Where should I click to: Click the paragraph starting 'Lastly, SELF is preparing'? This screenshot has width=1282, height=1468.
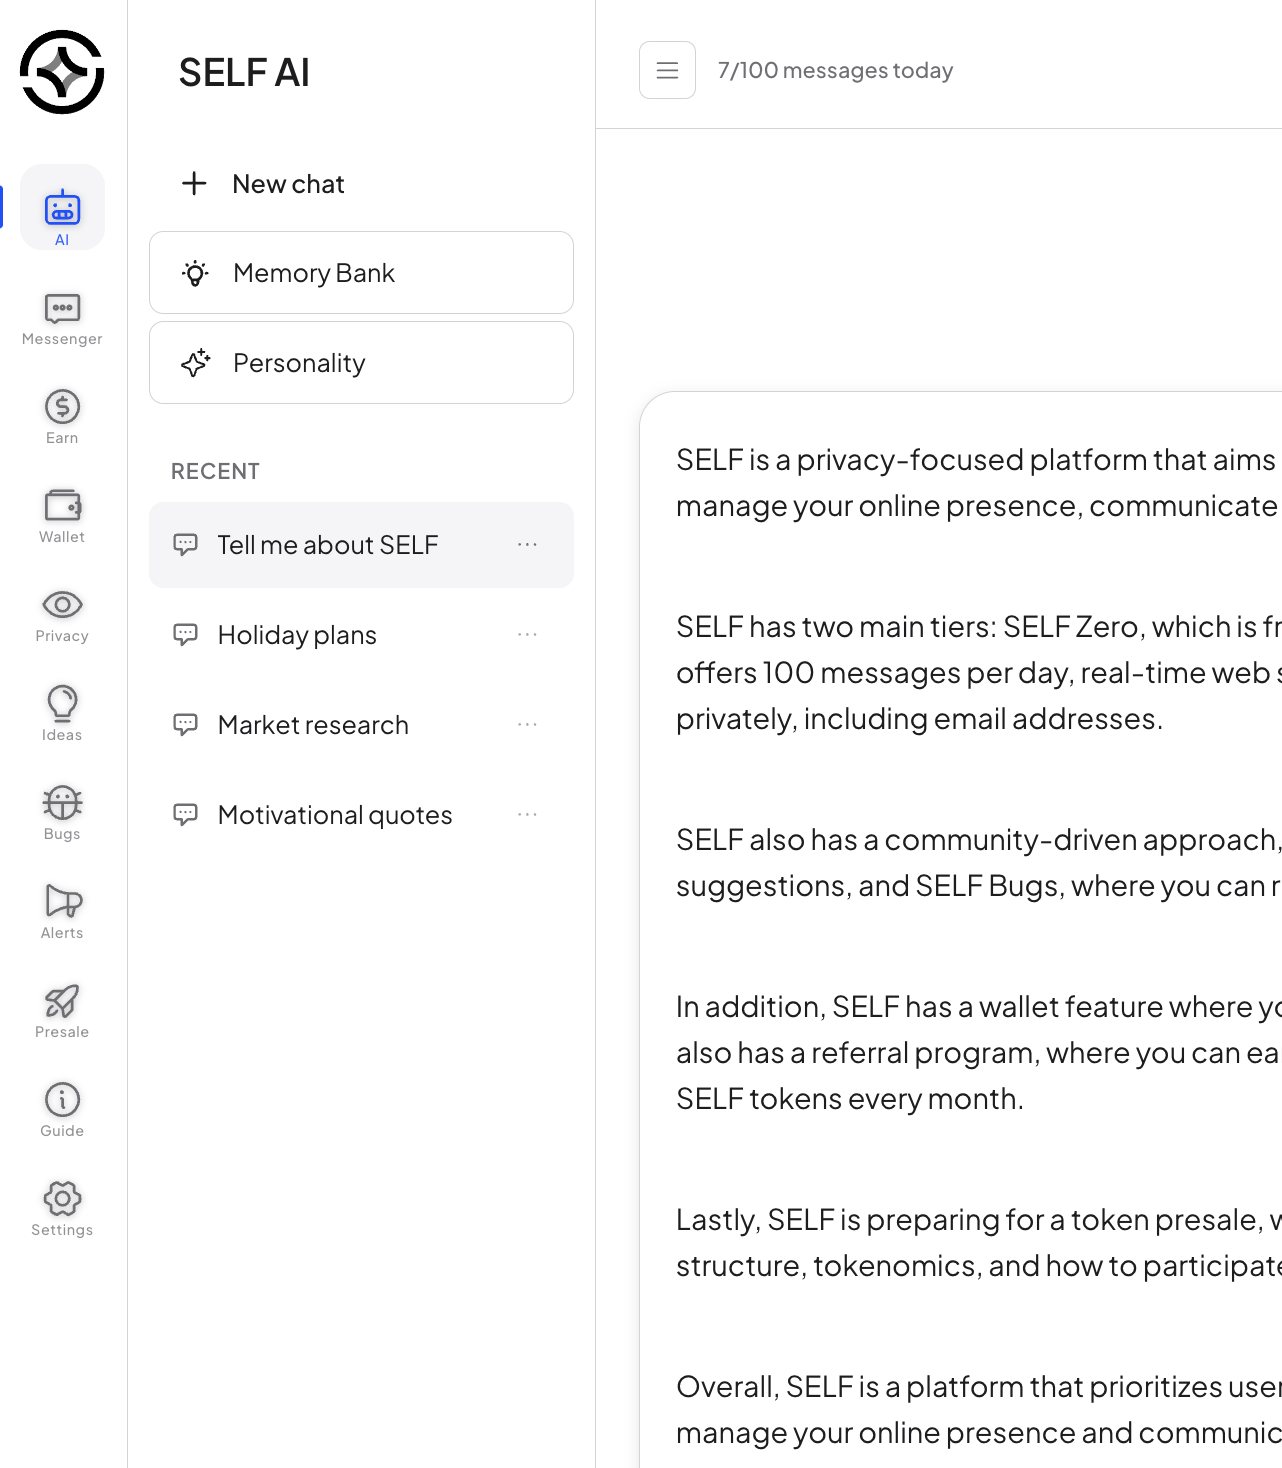coord(978,1242)
